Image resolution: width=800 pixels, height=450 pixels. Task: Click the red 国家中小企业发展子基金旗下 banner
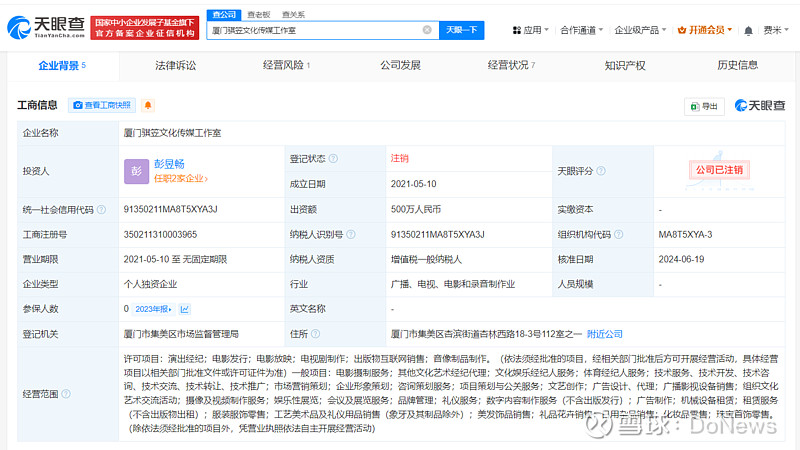tap(145, 28)
